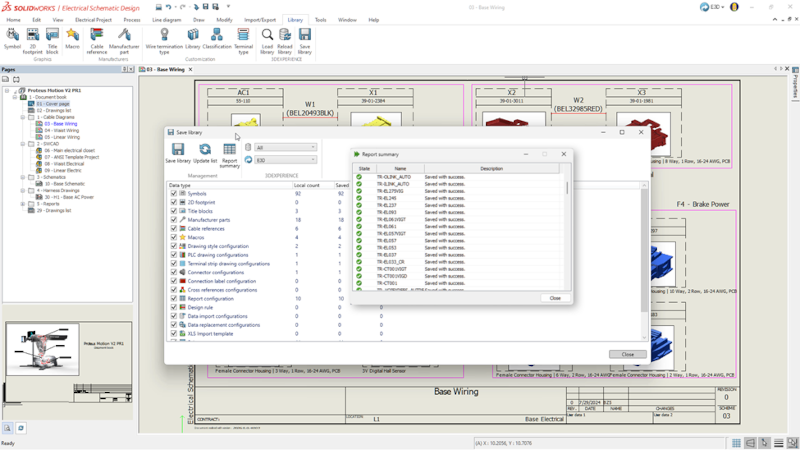
Task: Collapse the 1 - Cable Diagrams folder
Action: (23, 117)
